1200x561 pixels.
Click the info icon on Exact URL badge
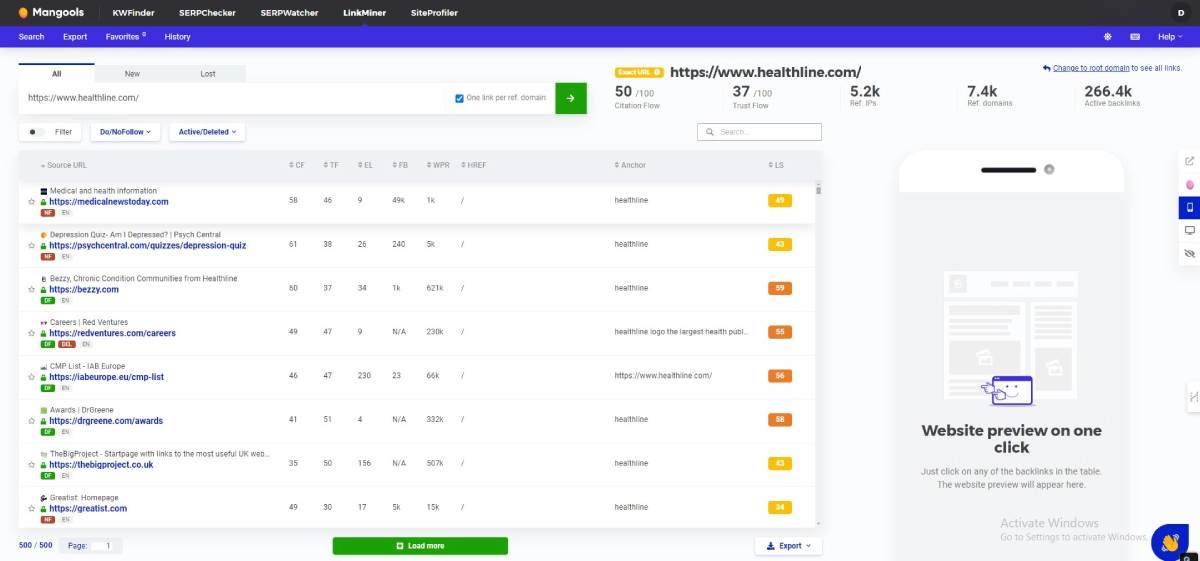point(658,72)
